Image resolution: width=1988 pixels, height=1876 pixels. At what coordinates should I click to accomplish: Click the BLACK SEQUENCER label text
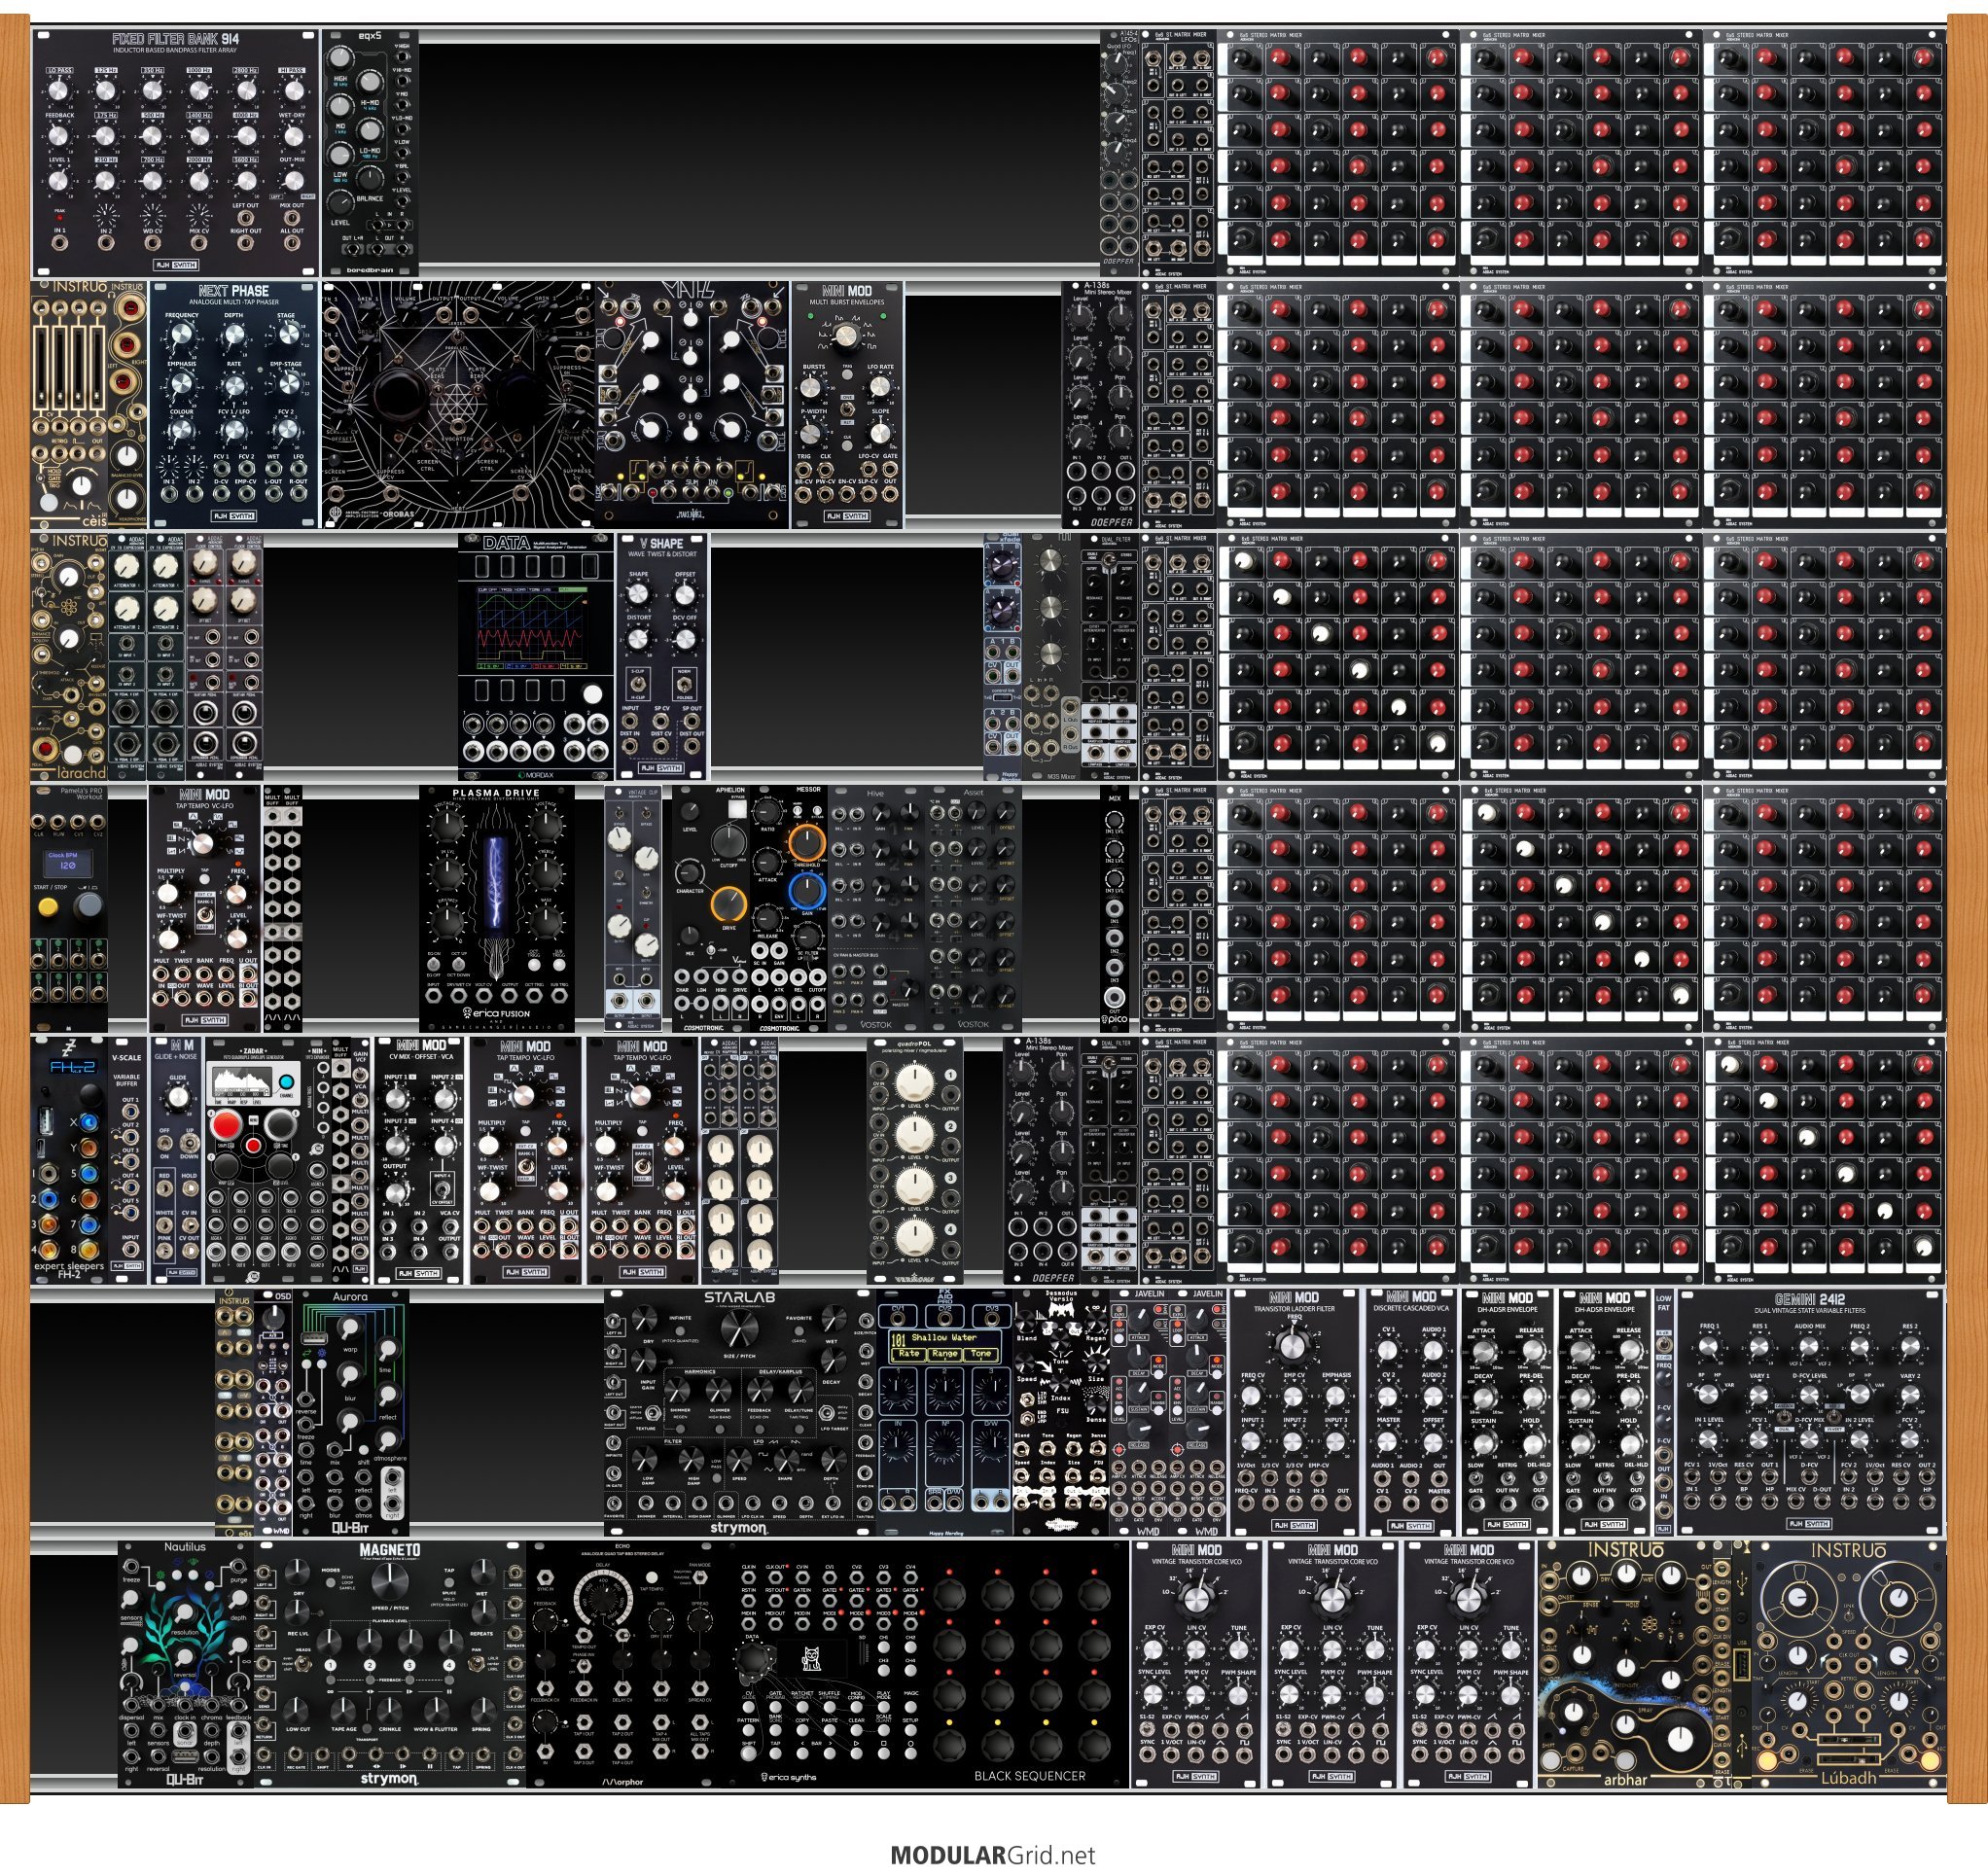click(1029, 1776)
